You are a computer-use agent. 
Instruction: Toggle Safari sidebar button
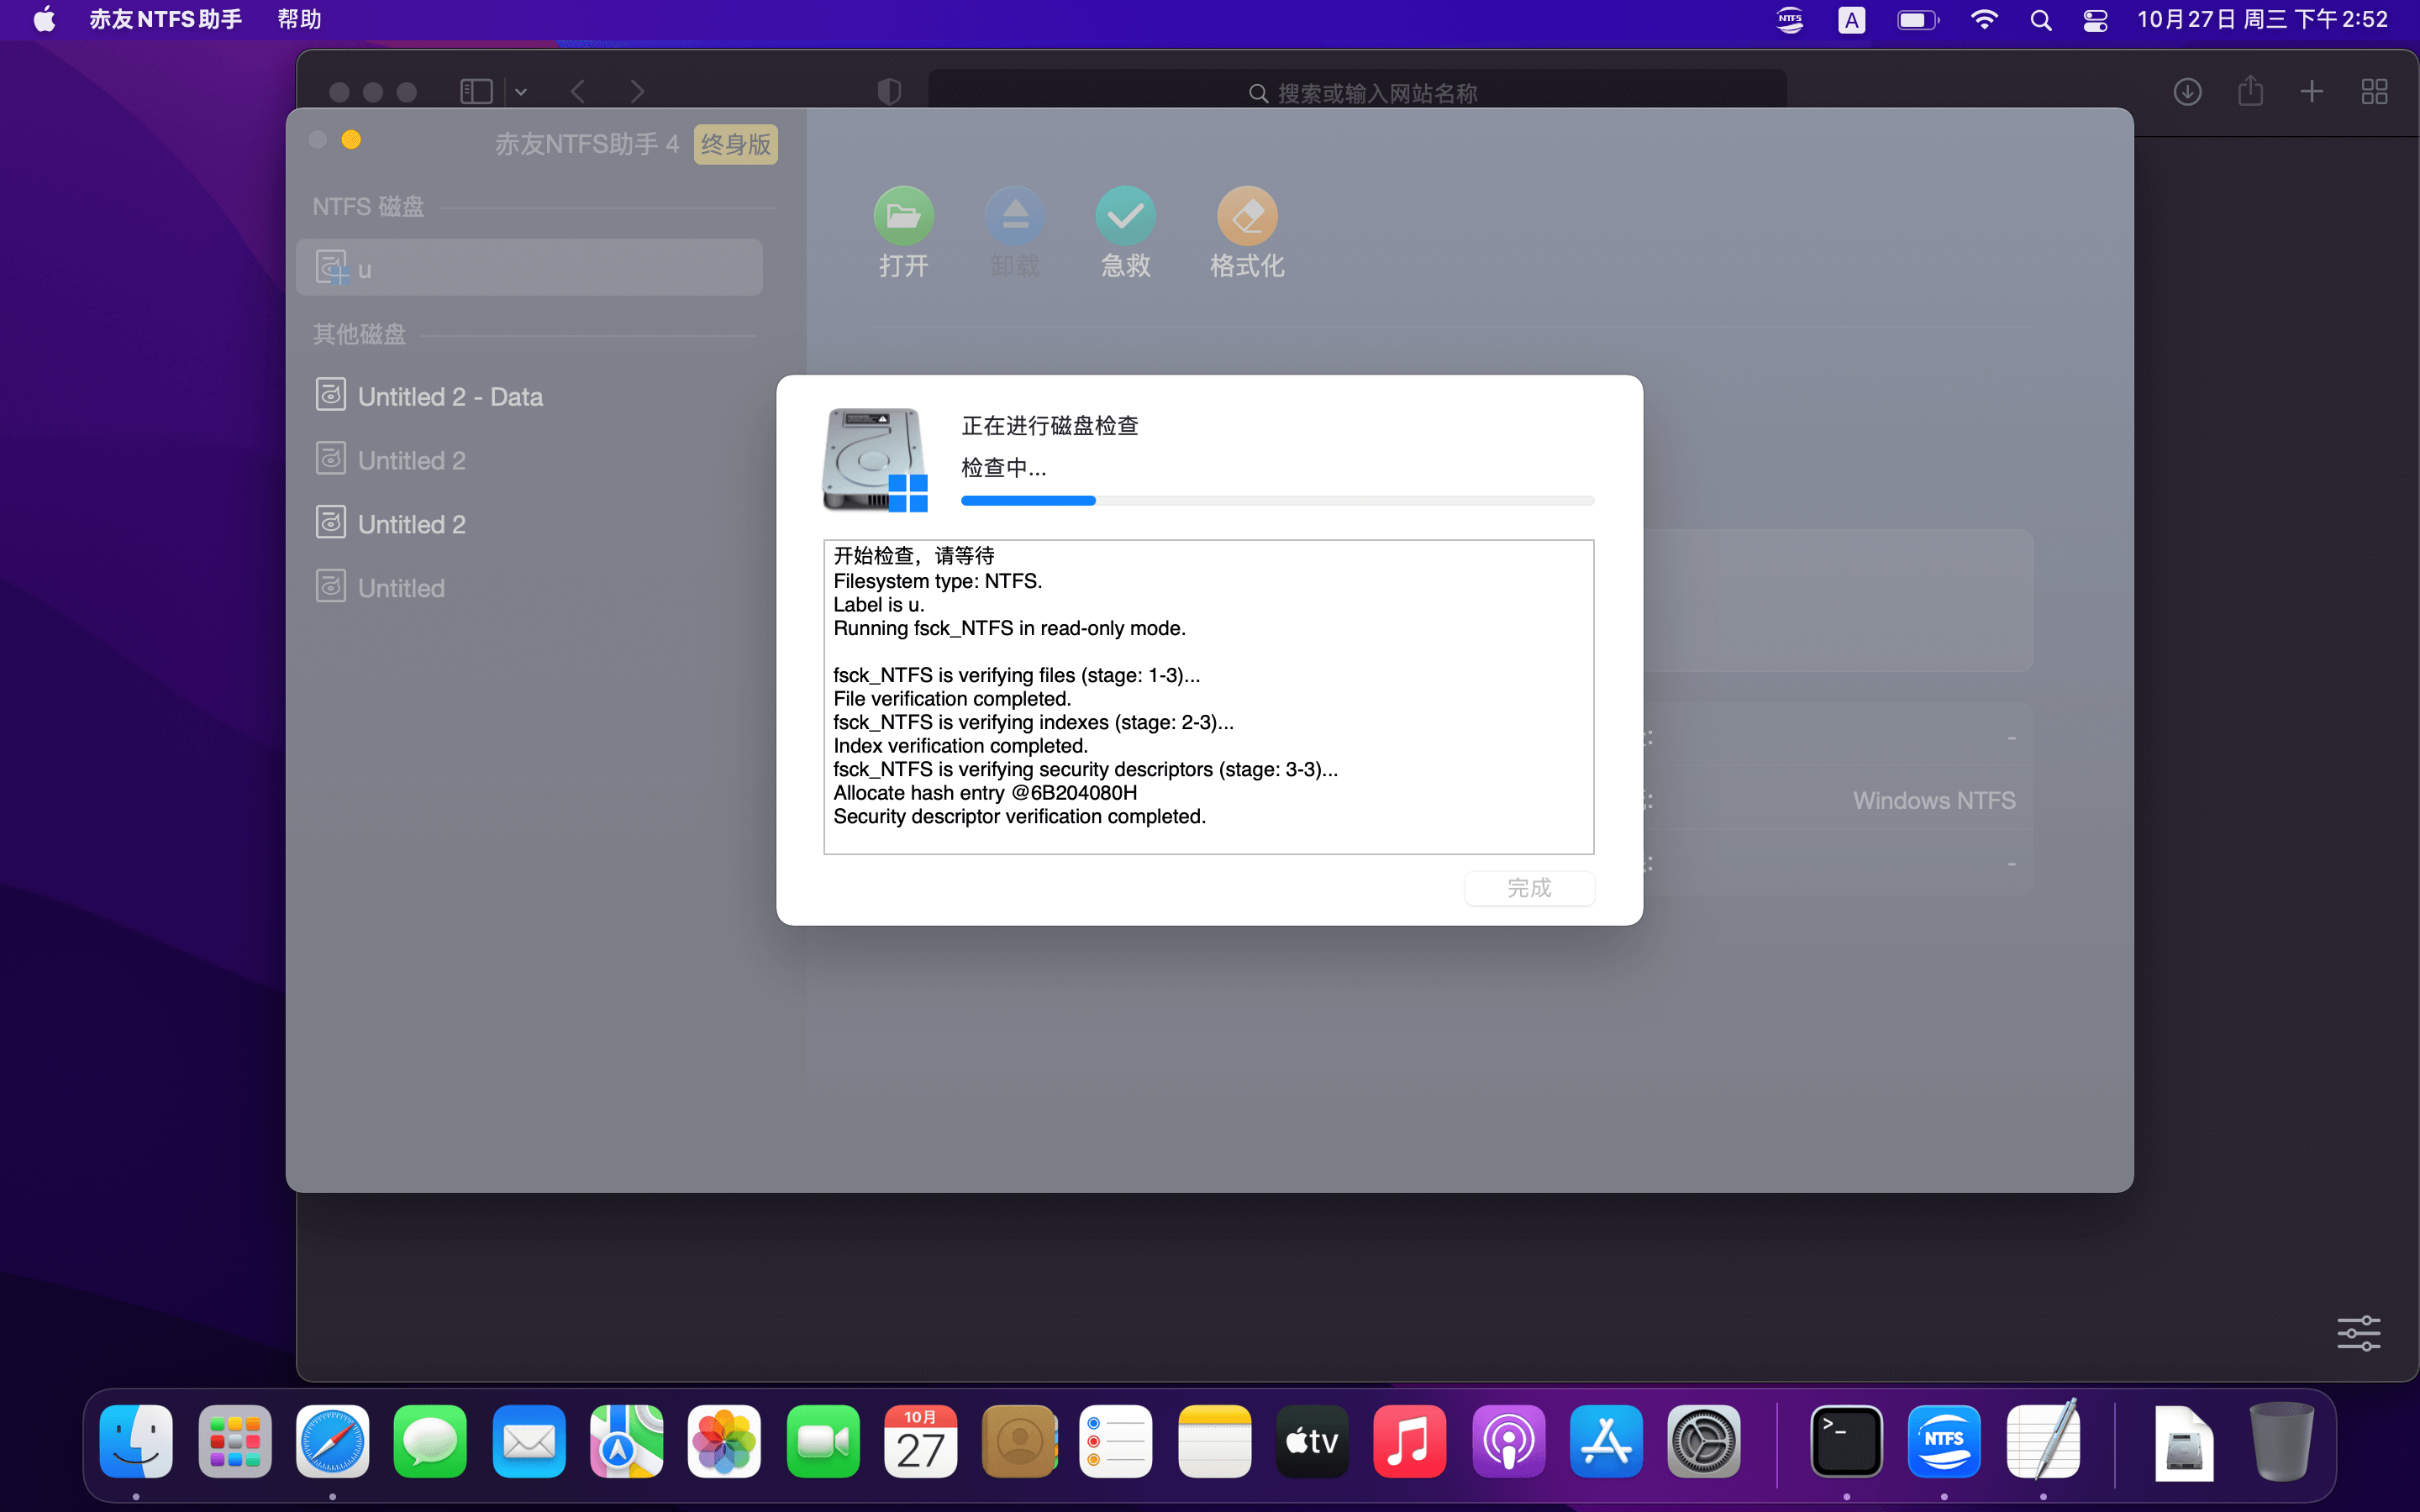(x=476, y=92)
